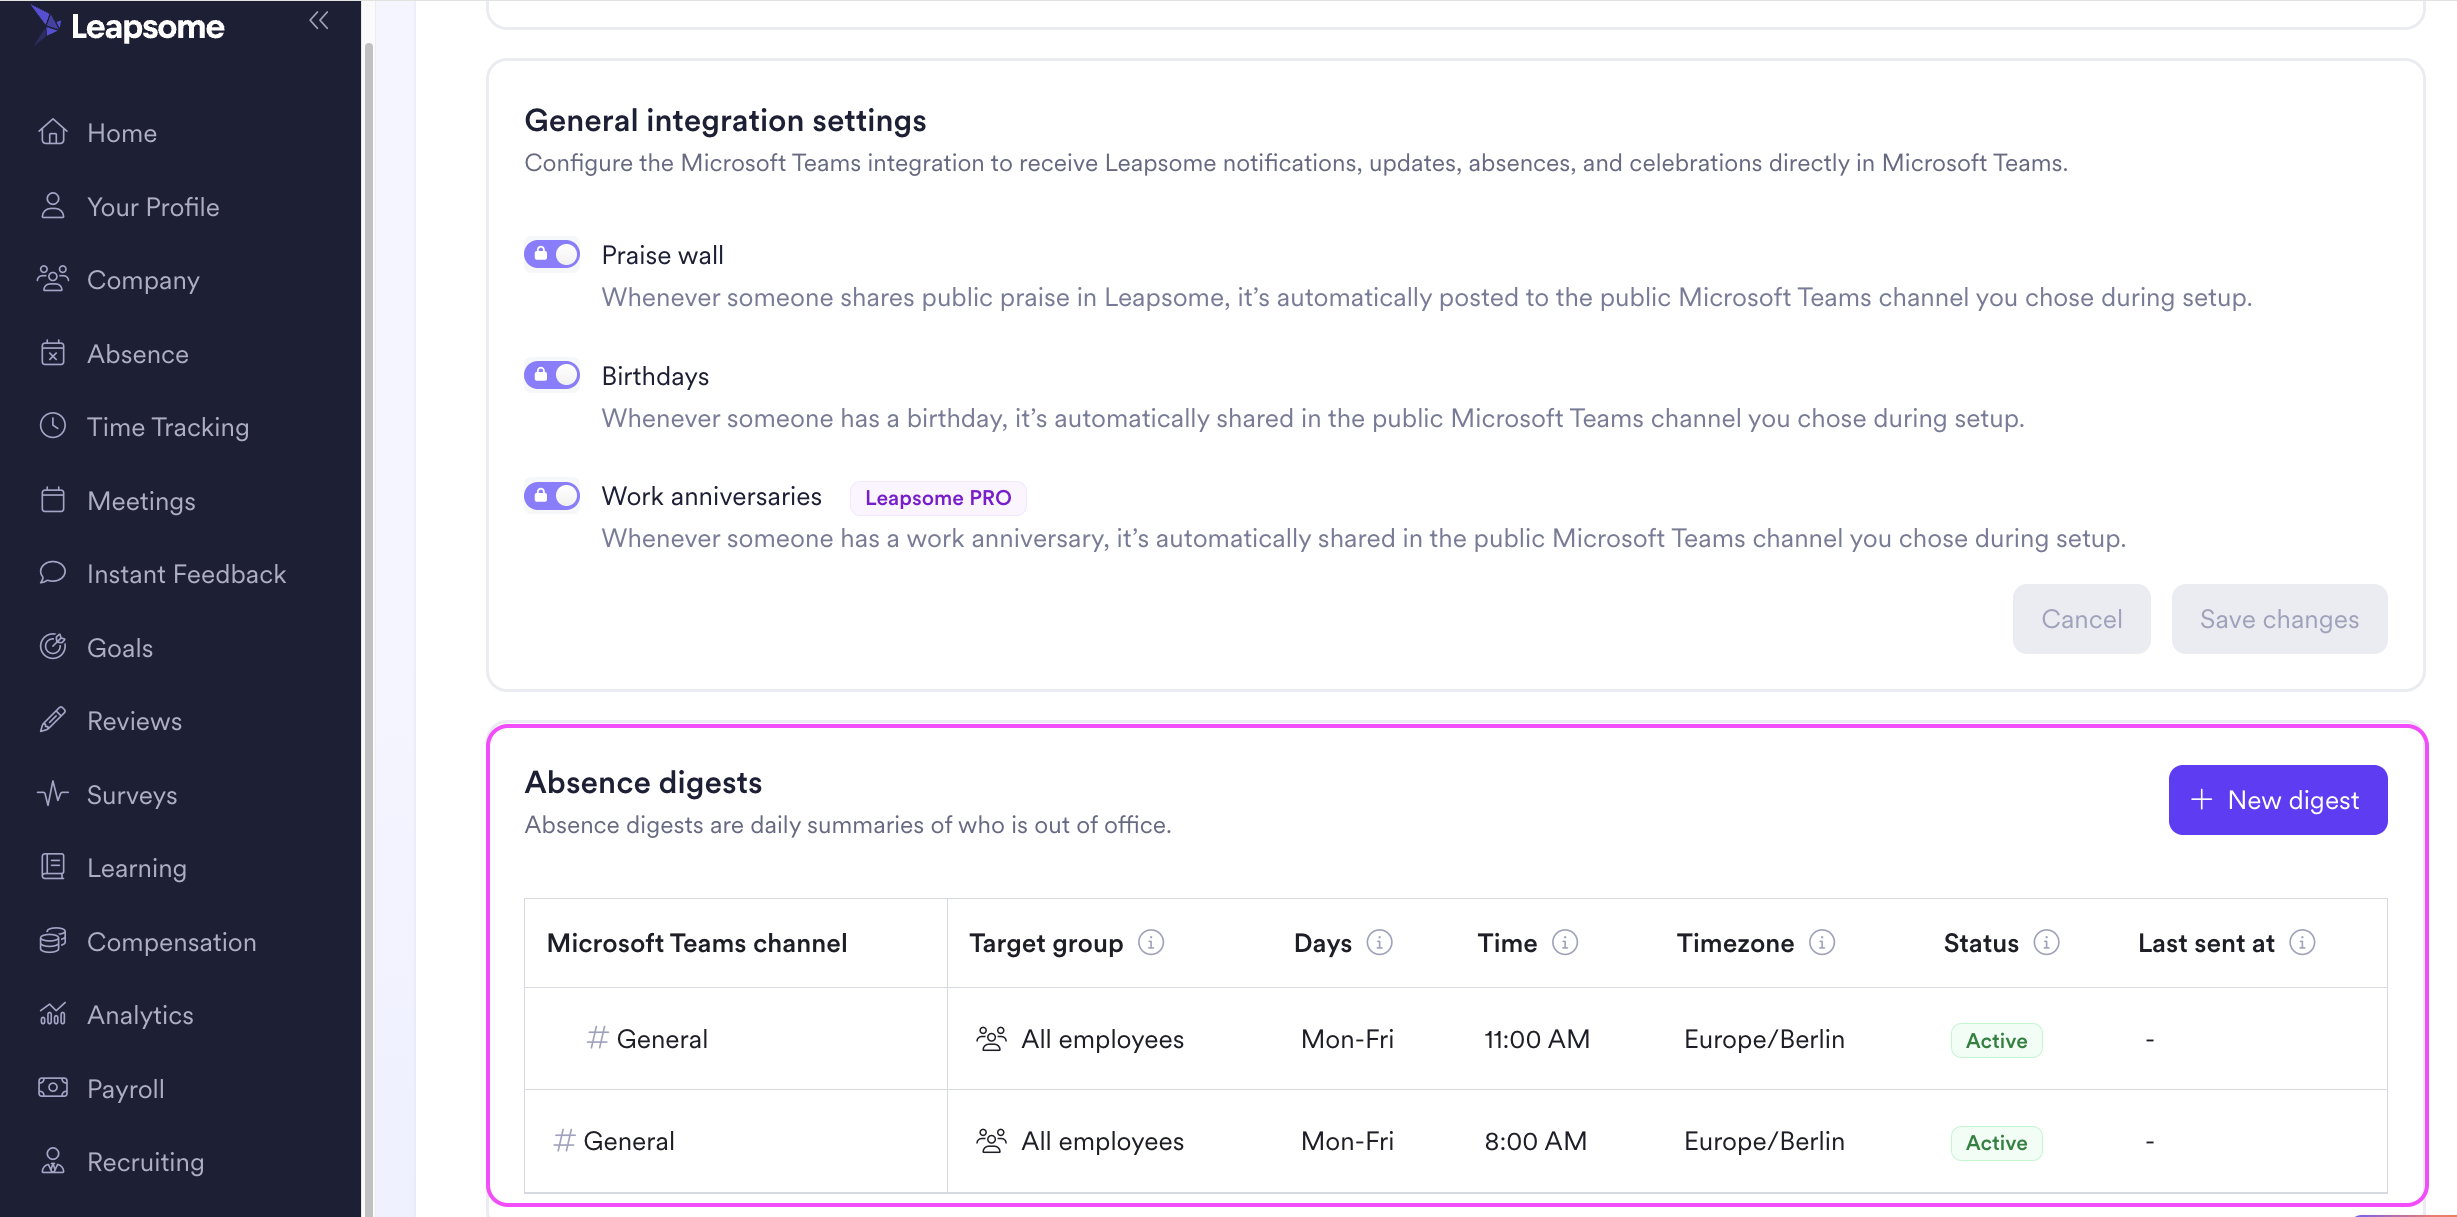The width and height of the screenshot is (2457, 1217).
Task: Open the Absence menu item
Action: pos(137,354)
